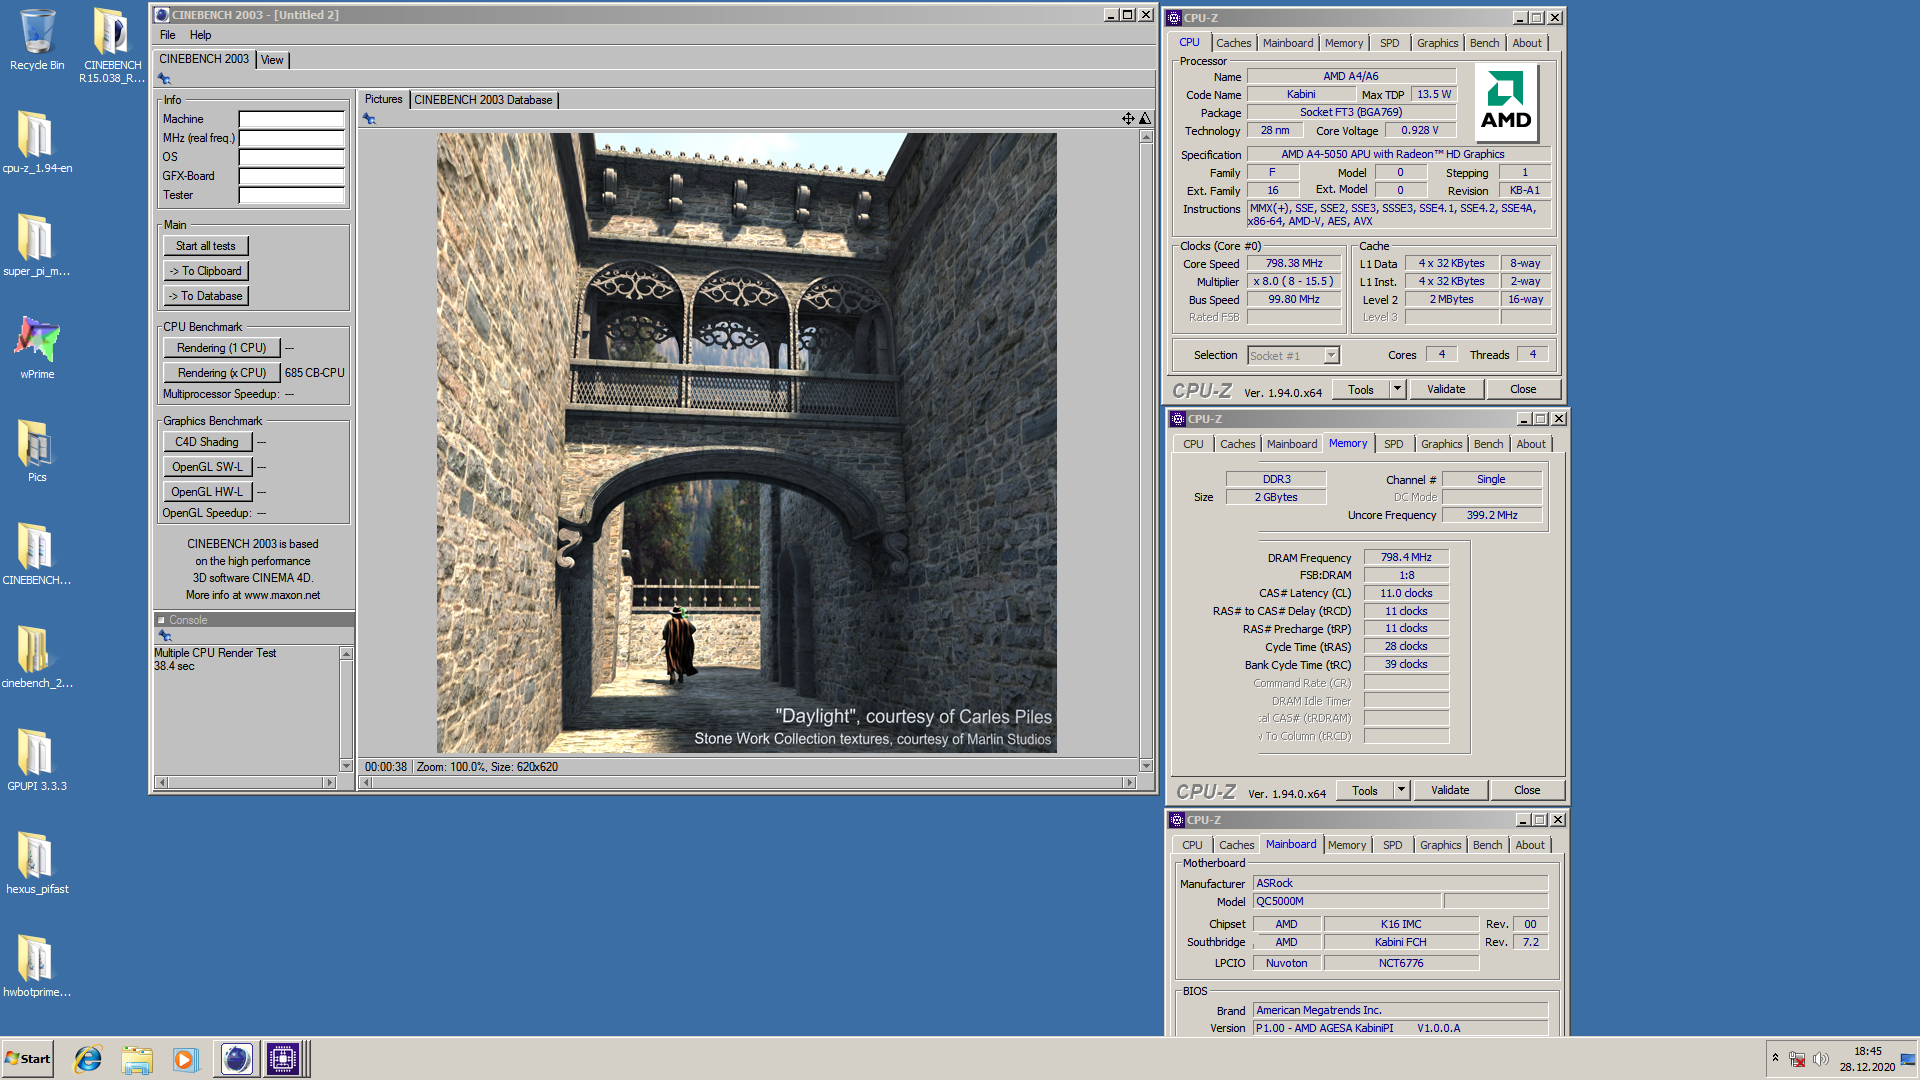The height and width of the screenshot is (1080, 1920).
Task: Click the OS input field
Action: pos(291,157)
